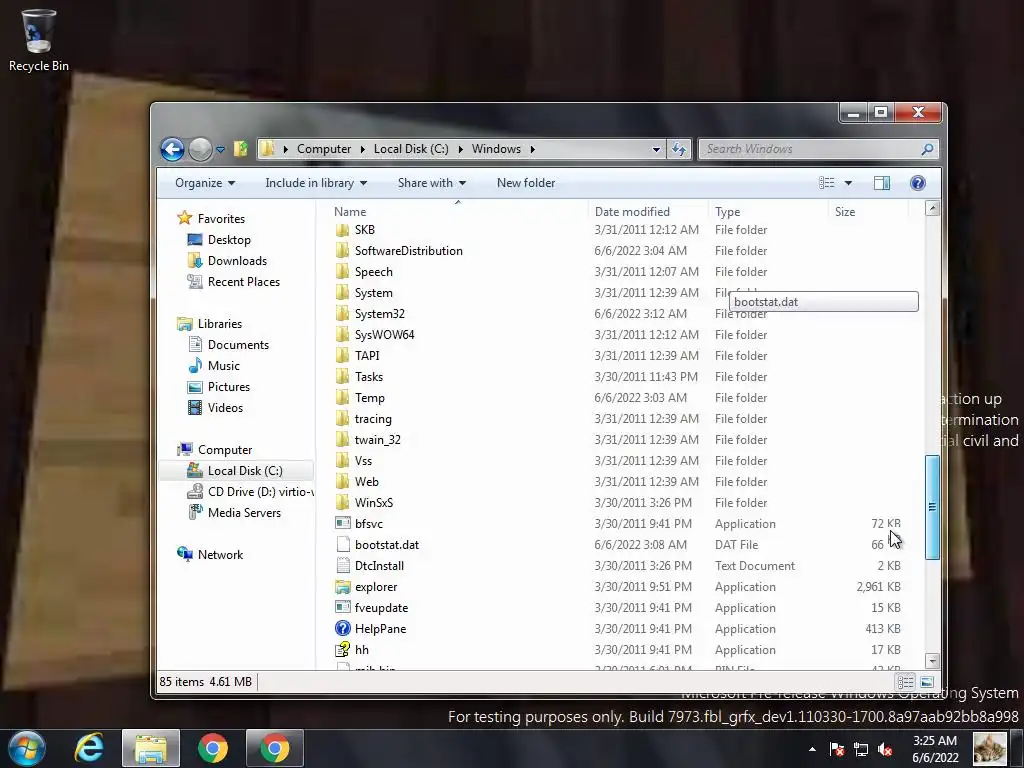
Task: Open the Windows Start menu orb
Action: [x=27, y=748]
